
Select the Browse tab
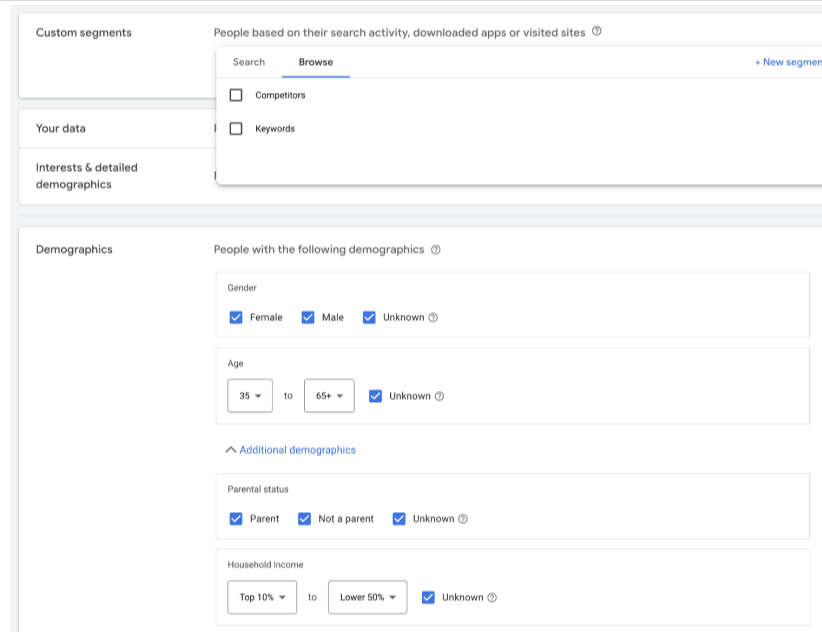pyautogui.click(x=316, y=62)
